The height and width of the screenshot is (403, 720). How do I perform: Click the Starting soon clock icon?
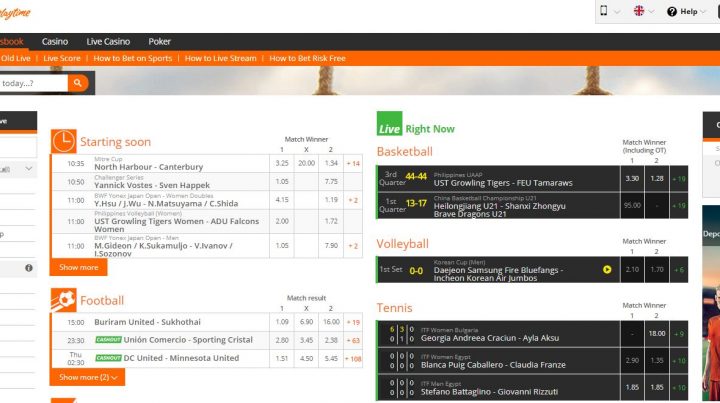click(x=63, y=141)
